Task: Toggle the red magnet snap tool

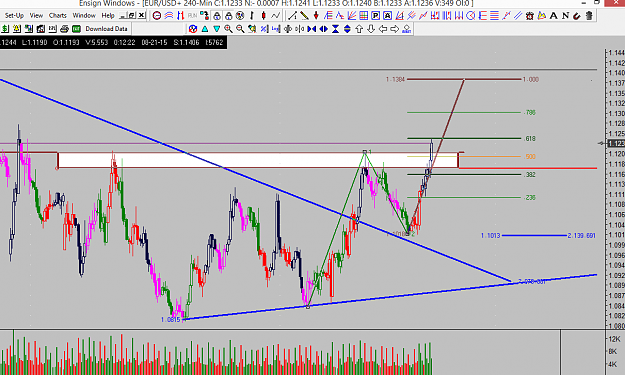Action: point(577,16)
